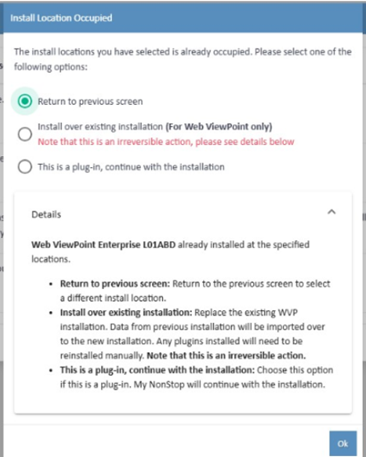The height and width of the screenshot is (457, 366).
Task: Click the 'Details' section header label
Action: [46, 214]
